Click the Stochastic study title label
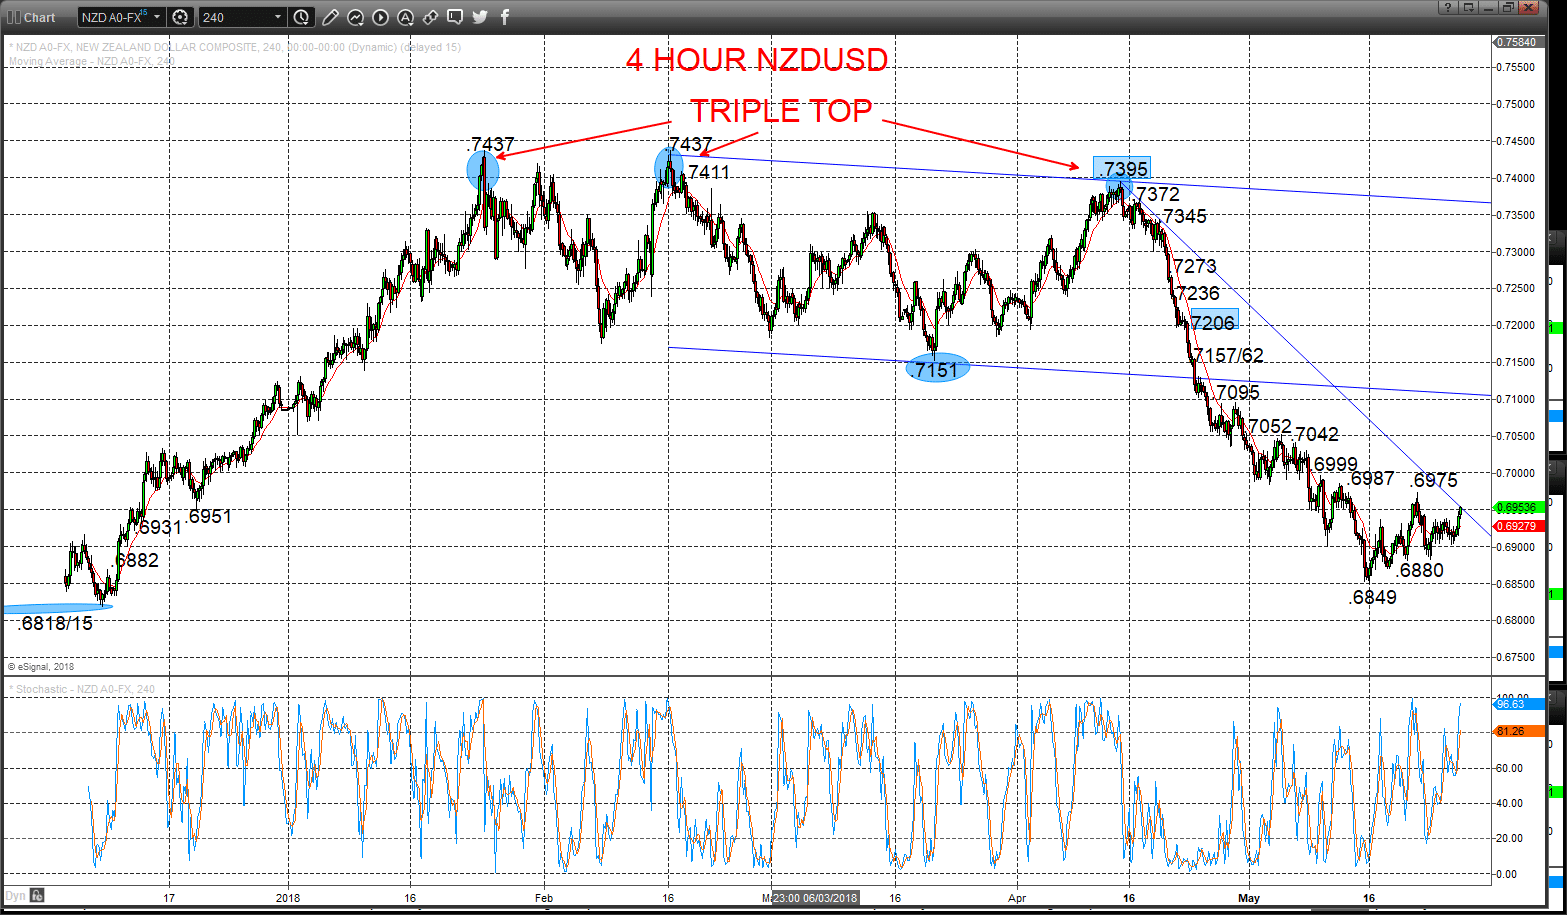Viewport: 1567px width, 915px height. point(84,689)
